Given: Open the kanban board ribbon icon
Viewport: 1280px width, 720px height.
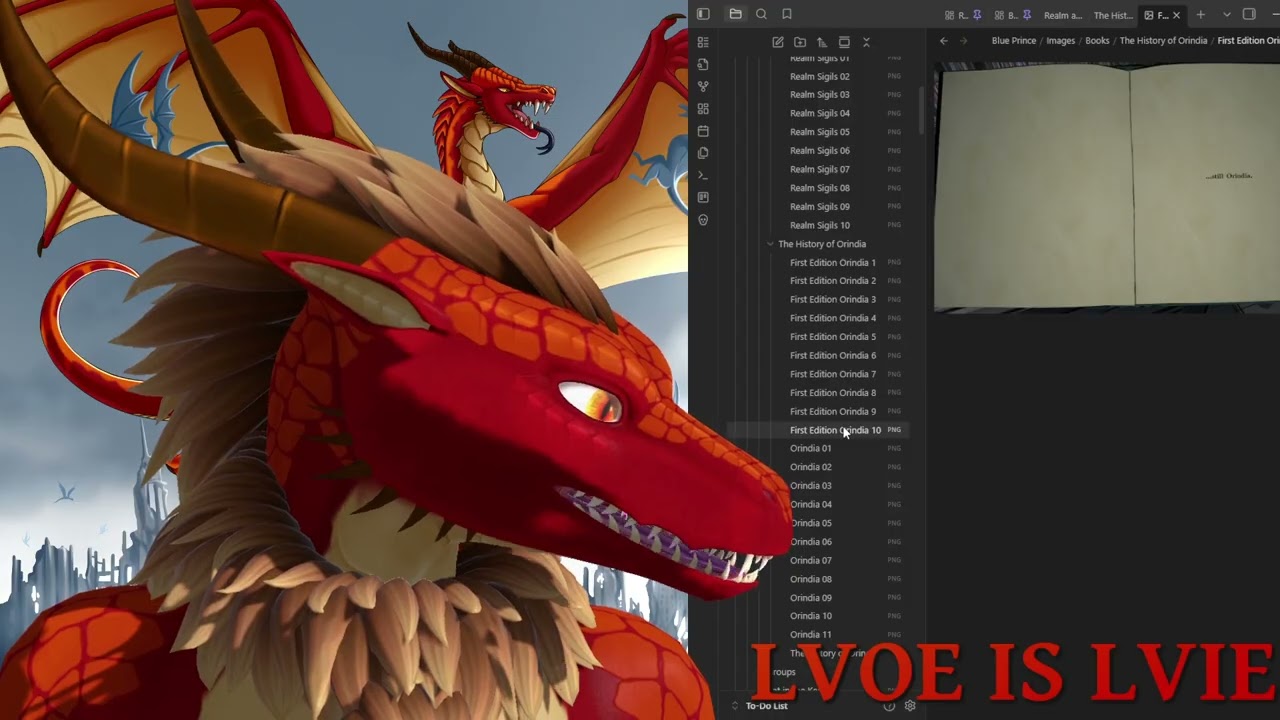Looking at the screenshot, I should click(703, 197).
